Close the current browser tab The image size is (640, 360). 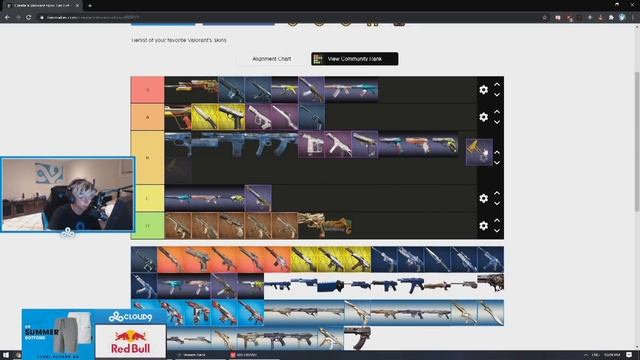[77, 6]
